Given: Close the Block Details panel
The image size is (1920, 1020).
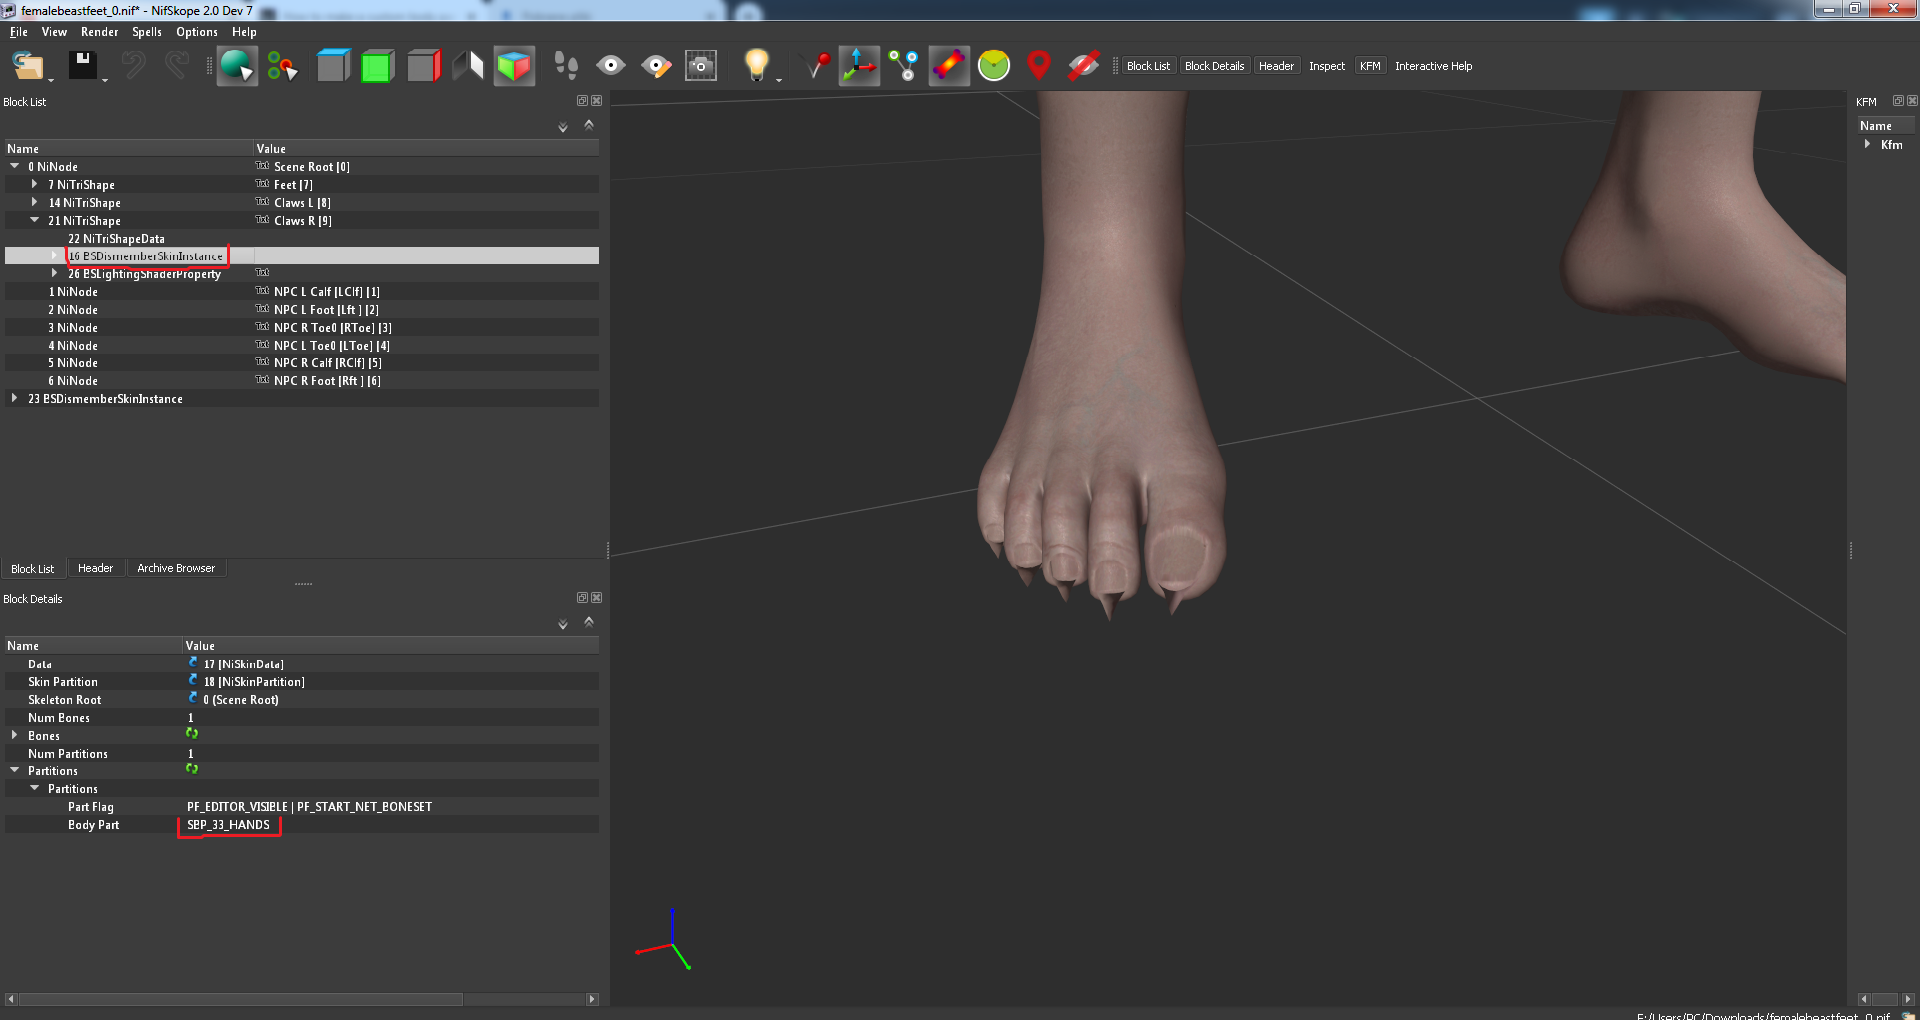Looking at the screenshot, I should click(x=597, y=598).
